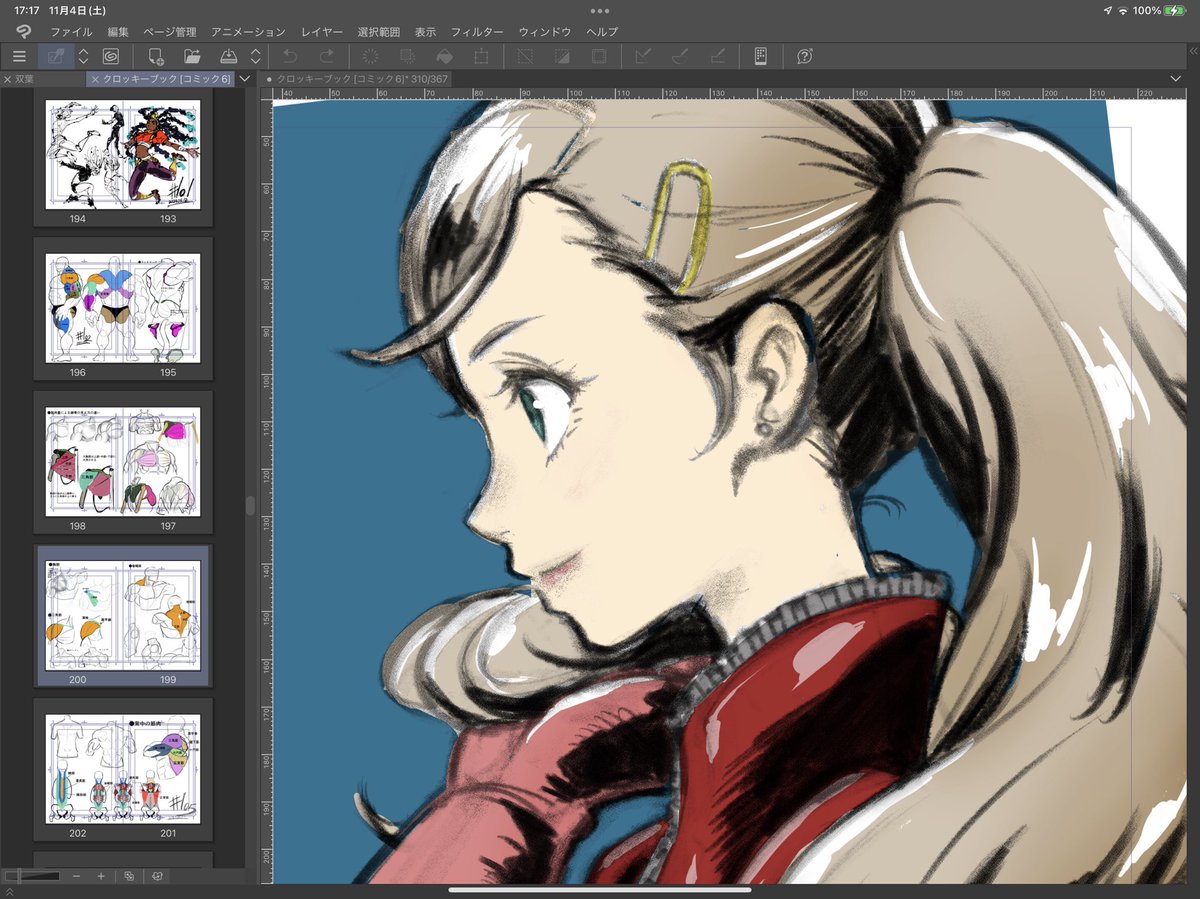Click the save icon in the toolbar
The image size is (1200, 899).
point(228,57)
